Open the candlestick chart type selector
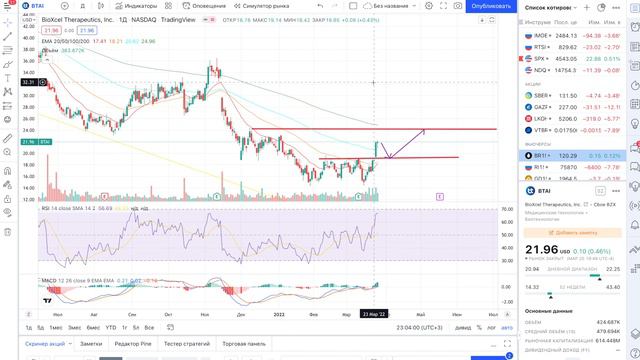Viewport: 640px width, 360px height. coord(101,6)
